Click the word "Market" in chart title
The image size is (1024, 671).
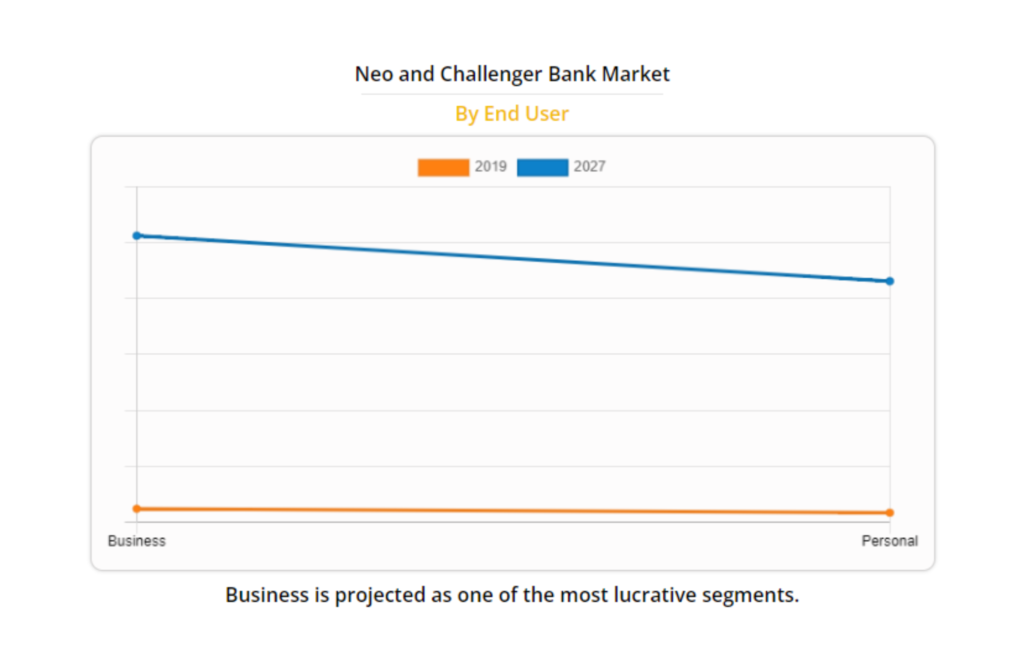pyautogui.click(x=636, y=74)
